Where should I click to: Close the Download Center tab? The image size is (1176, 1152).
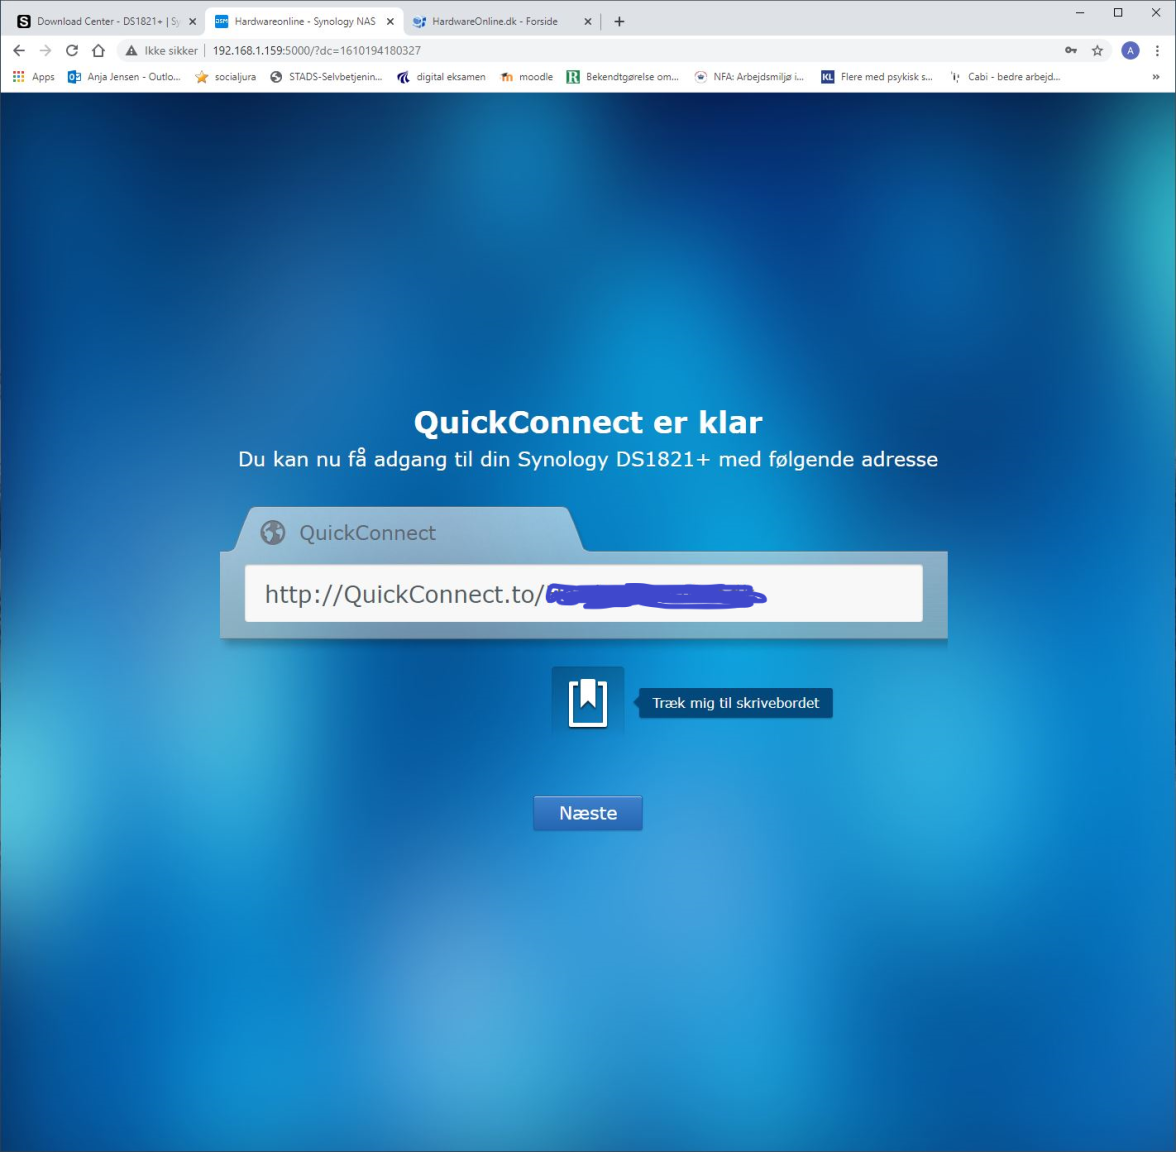[x=192, y=22]
